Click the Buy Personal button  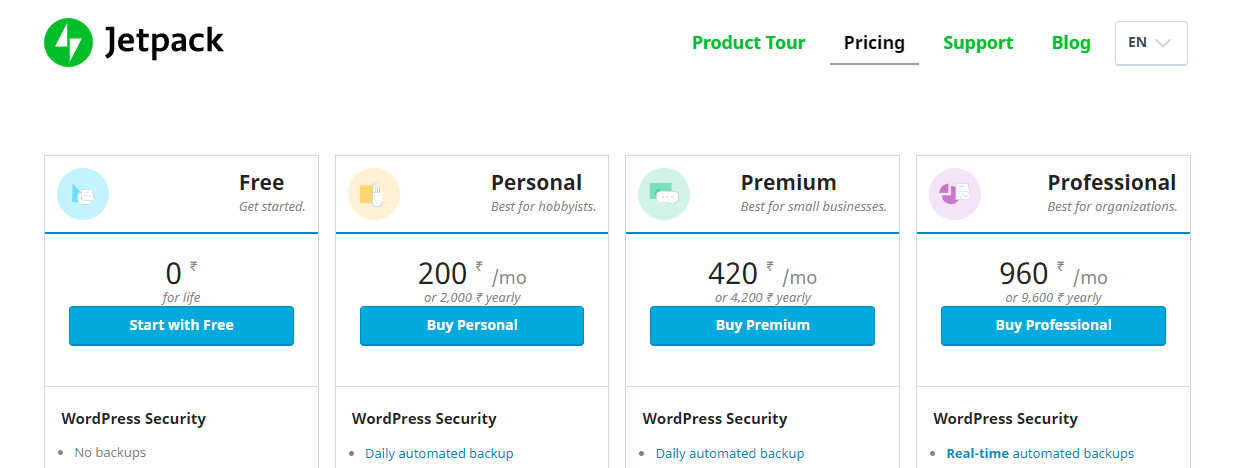[472, 326]
